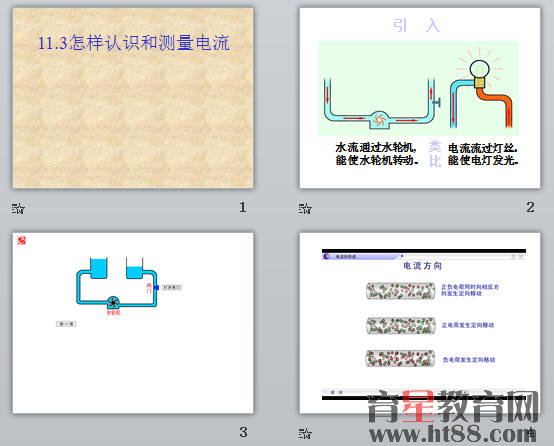Click red Flash icon on slide 3
The width and height of the screenshot is (554, 446).
22,240
